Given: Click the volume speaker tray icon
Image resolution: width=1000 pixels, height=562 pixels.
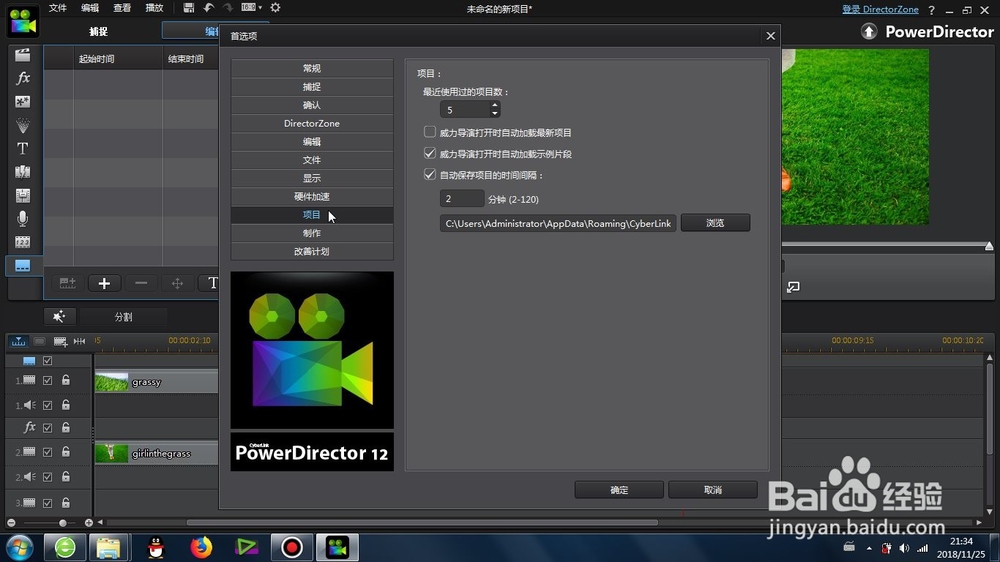Looking at the screenshot, I should (x=904, y=548).
